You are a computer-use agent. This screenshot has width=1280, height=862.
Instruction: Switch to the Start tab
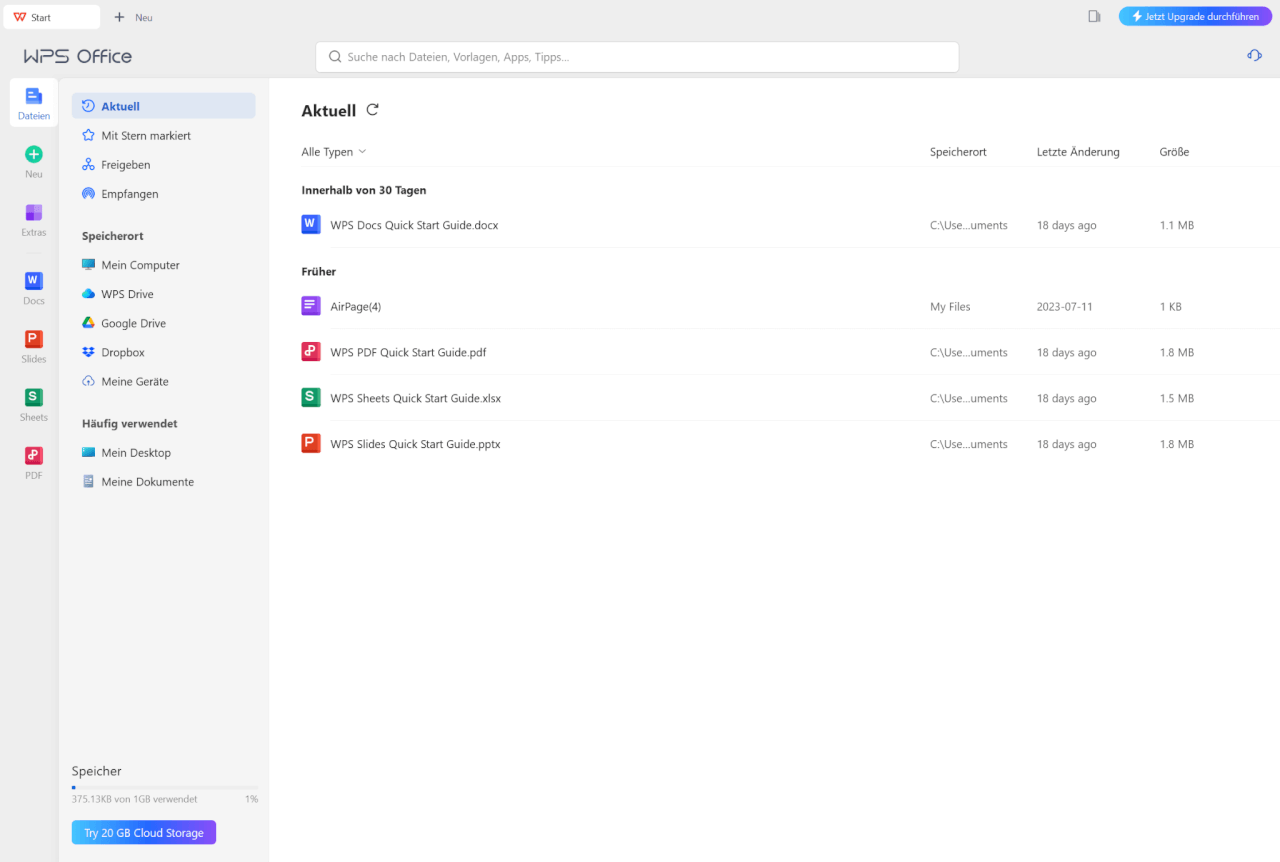pos(50,16)
